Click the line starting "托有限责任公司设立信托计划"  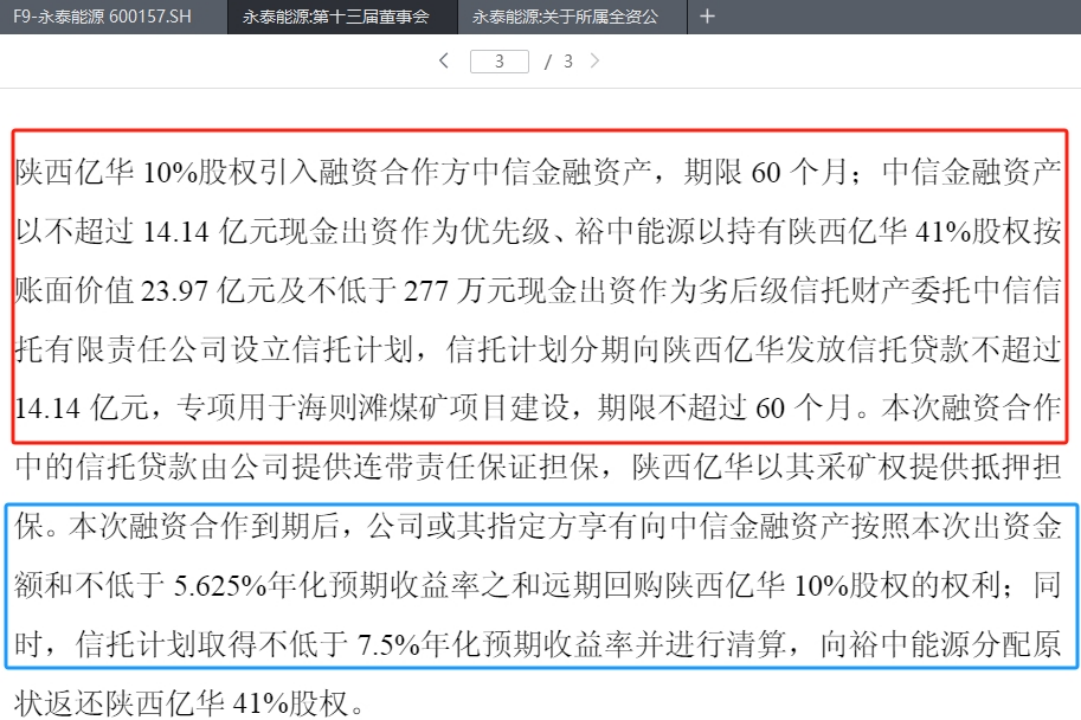pyautogui.click(x=538, y=349)
